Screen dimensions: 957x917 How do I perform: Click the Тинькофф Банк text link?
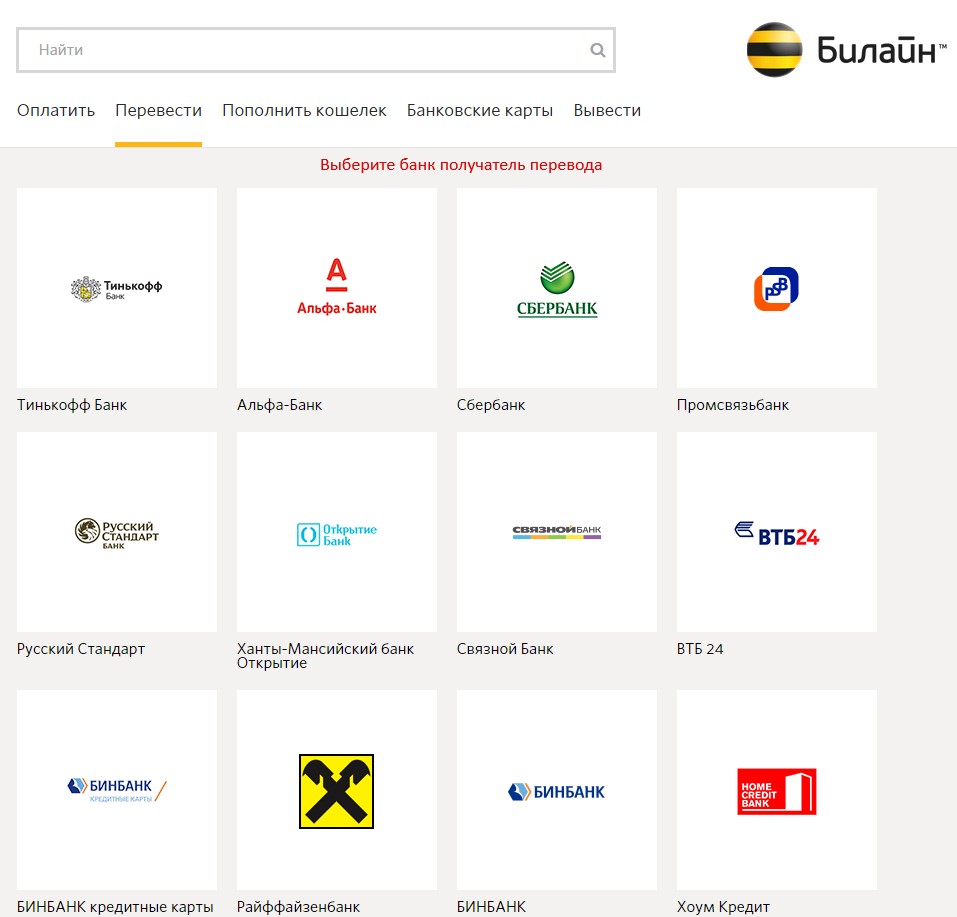coord(72,405)
